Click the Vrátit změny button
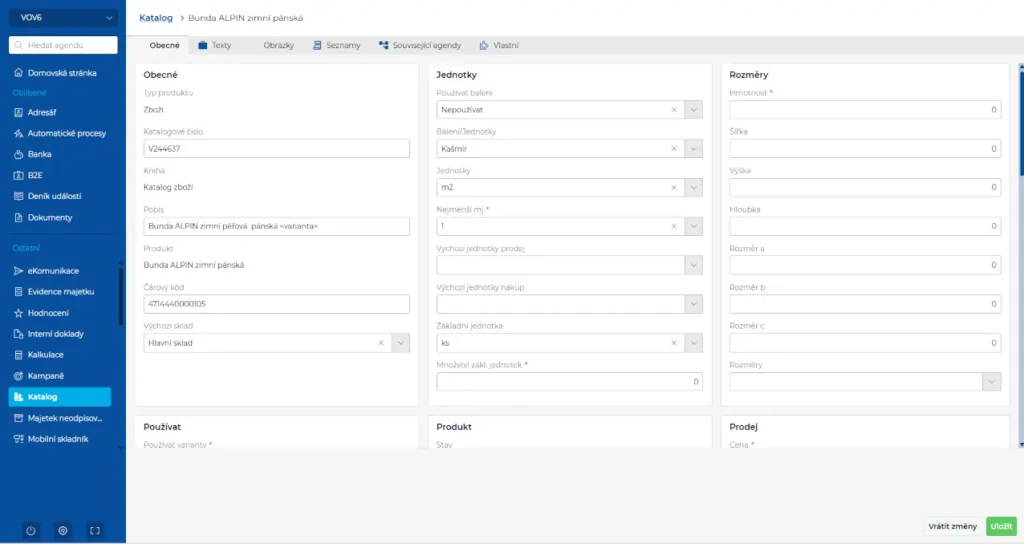 tap(952, 526)
